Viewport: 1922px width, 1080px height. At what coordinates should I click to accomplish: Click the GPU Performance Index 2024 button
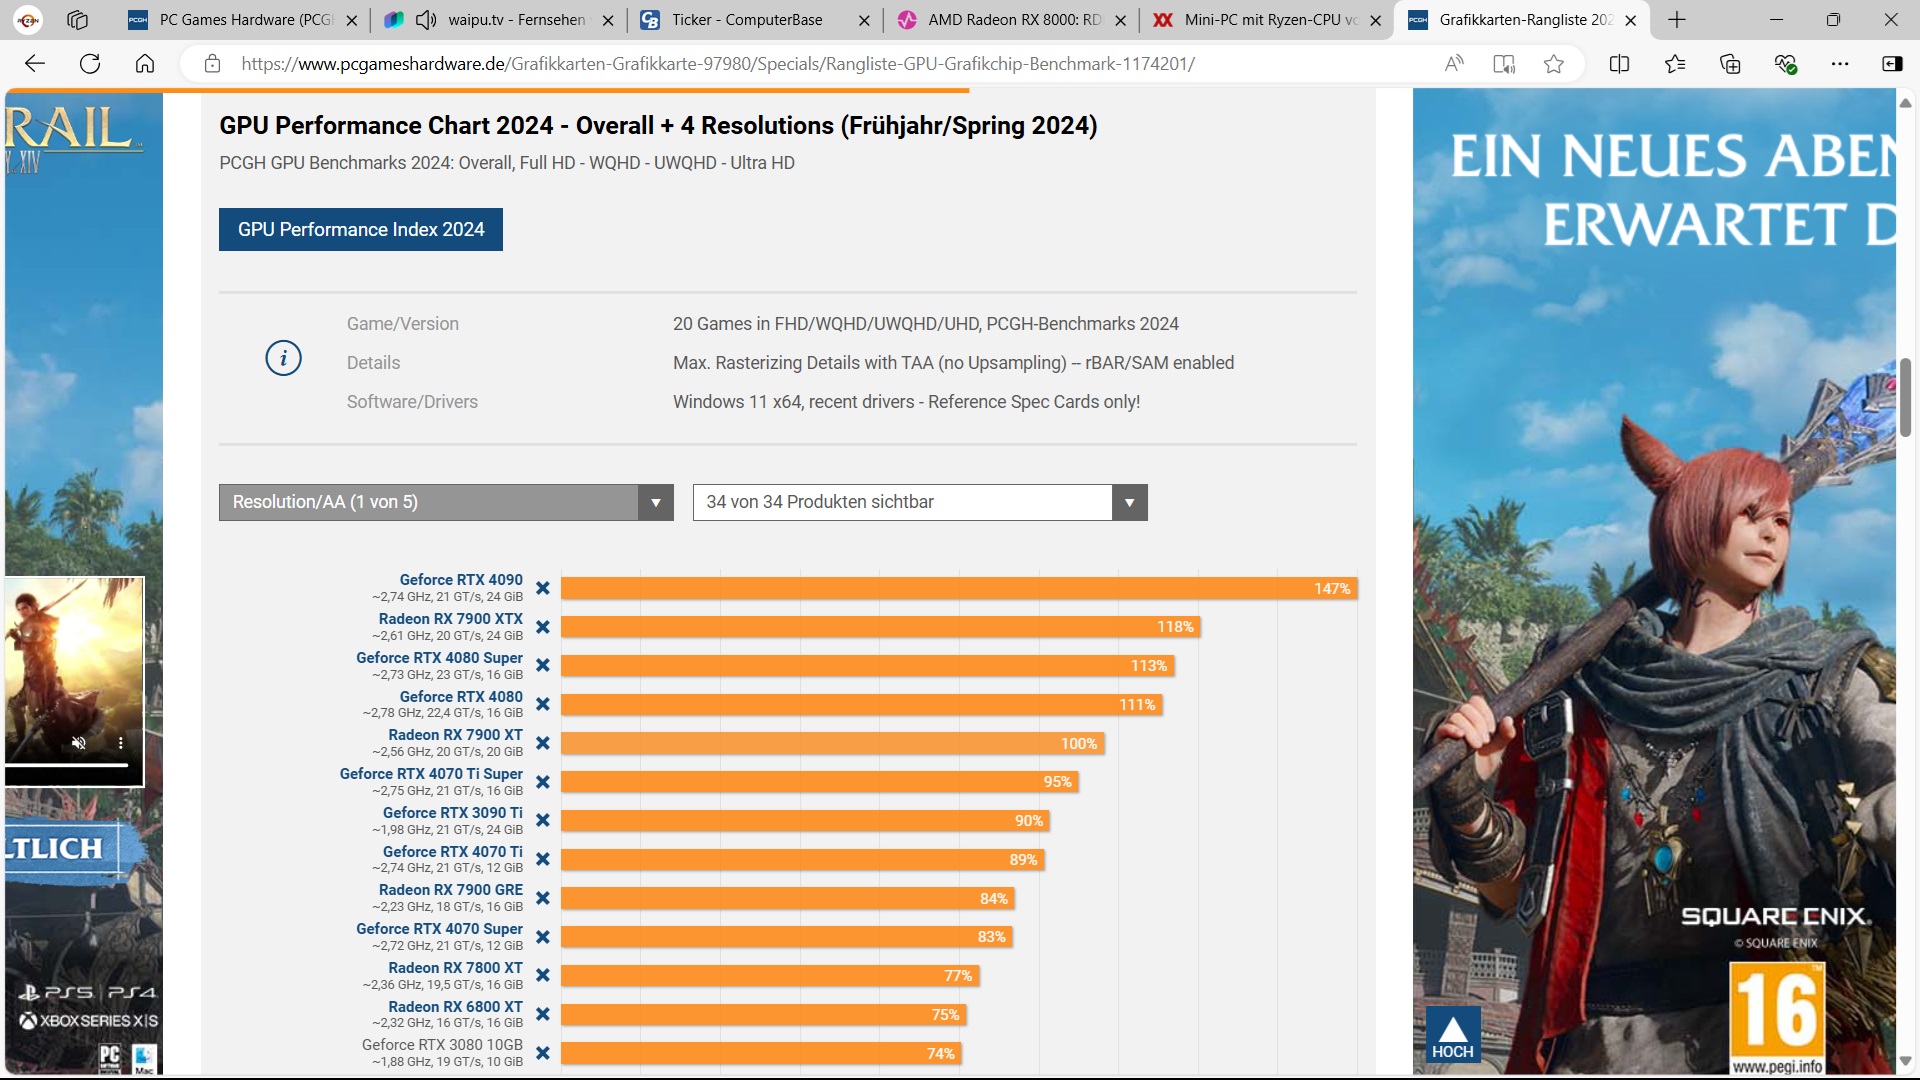coord(360,229)
